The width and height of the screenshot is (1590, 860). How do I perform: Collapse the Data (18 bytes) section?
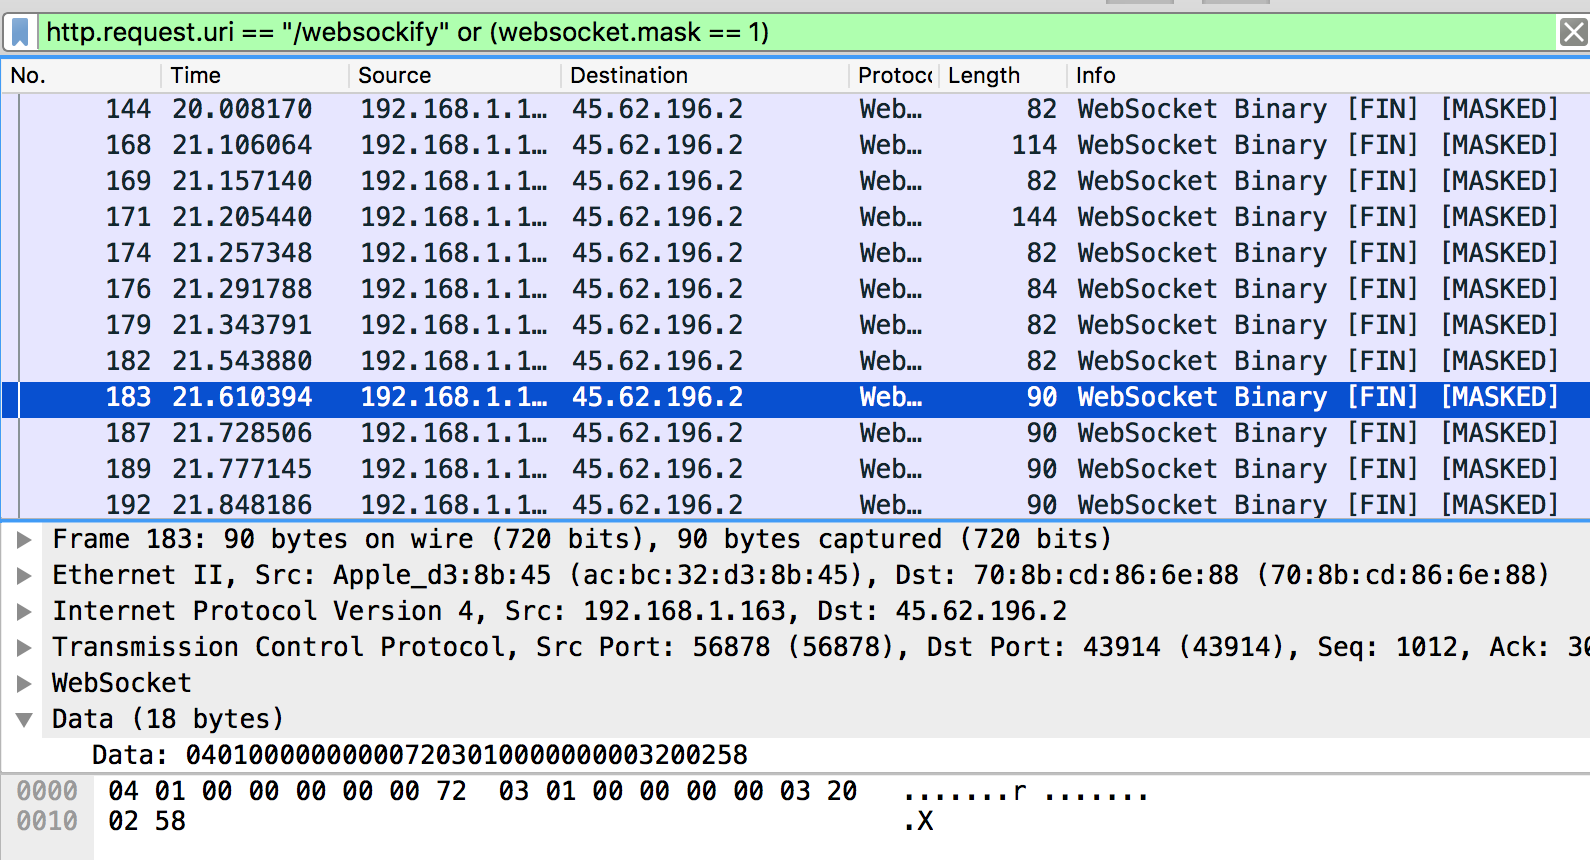(x=24, y=720)
